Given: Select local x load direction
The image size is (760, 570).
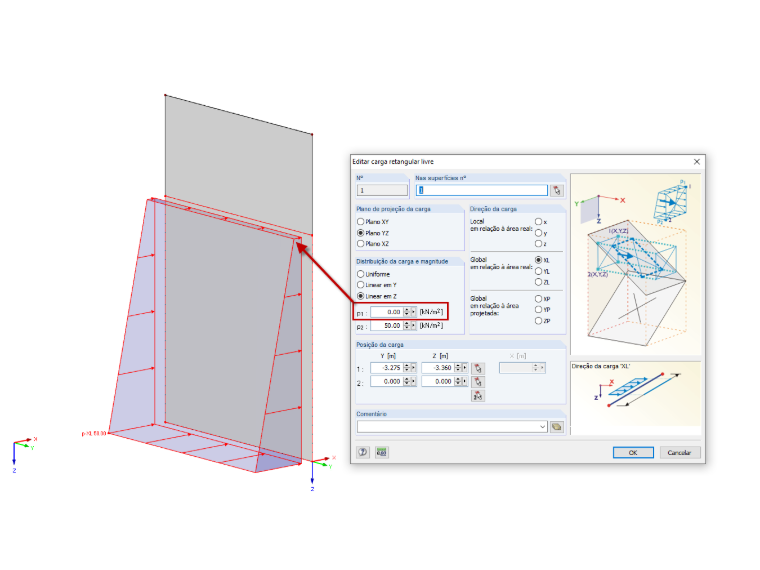Looking at the screenshot, I should (x=538, y=222).
